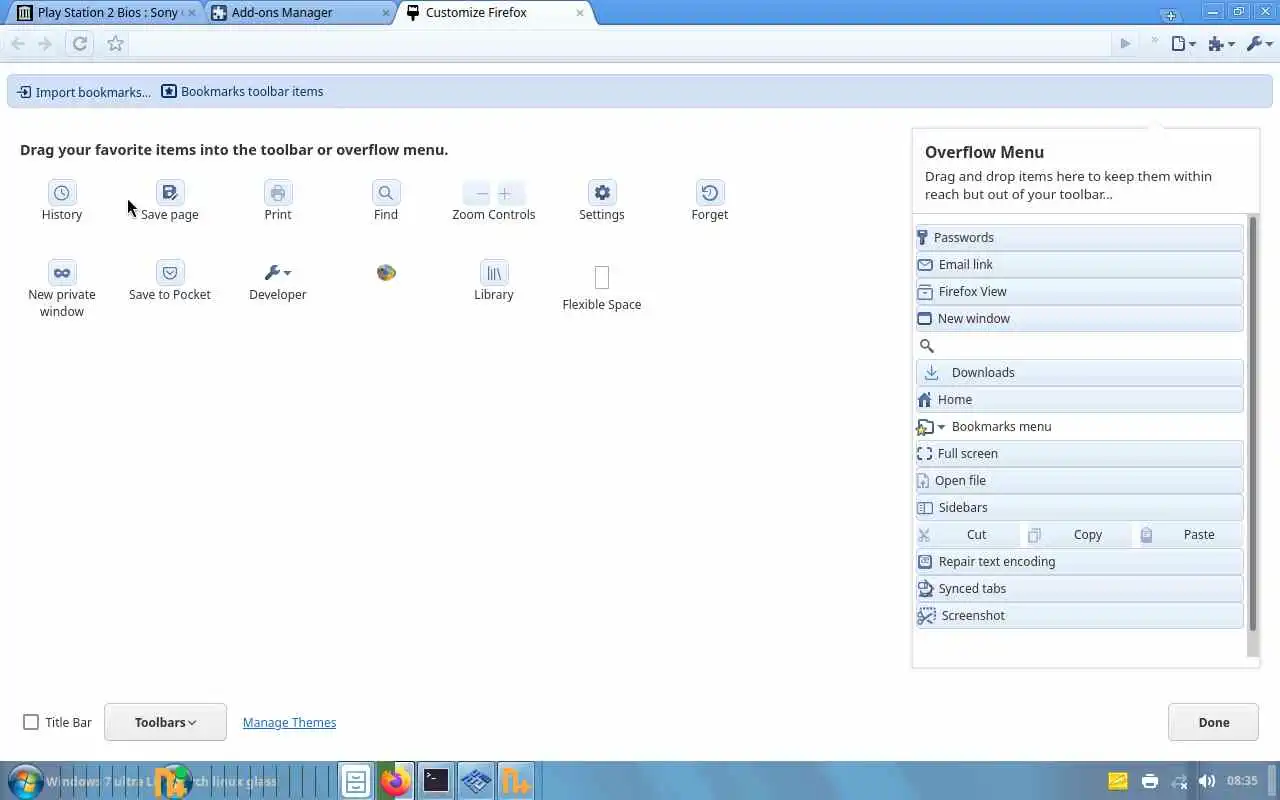Open the Manage Themes link
The image size is (1280, 800).
(x=289, y=722)
